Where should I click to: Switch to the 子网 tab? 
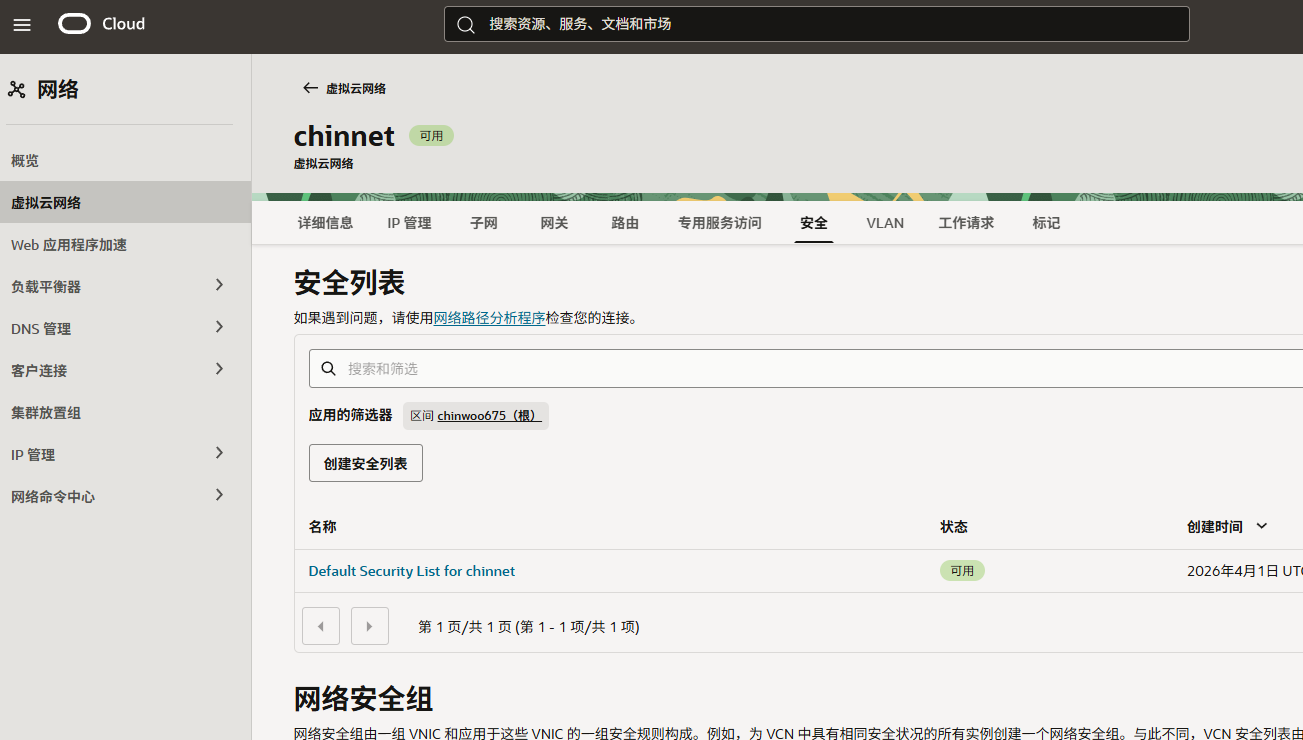point(484,223)
